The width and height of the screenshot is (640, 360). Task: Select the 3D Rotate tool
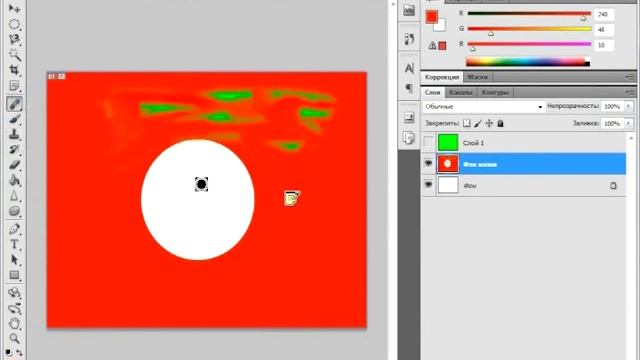pos(14,292)
